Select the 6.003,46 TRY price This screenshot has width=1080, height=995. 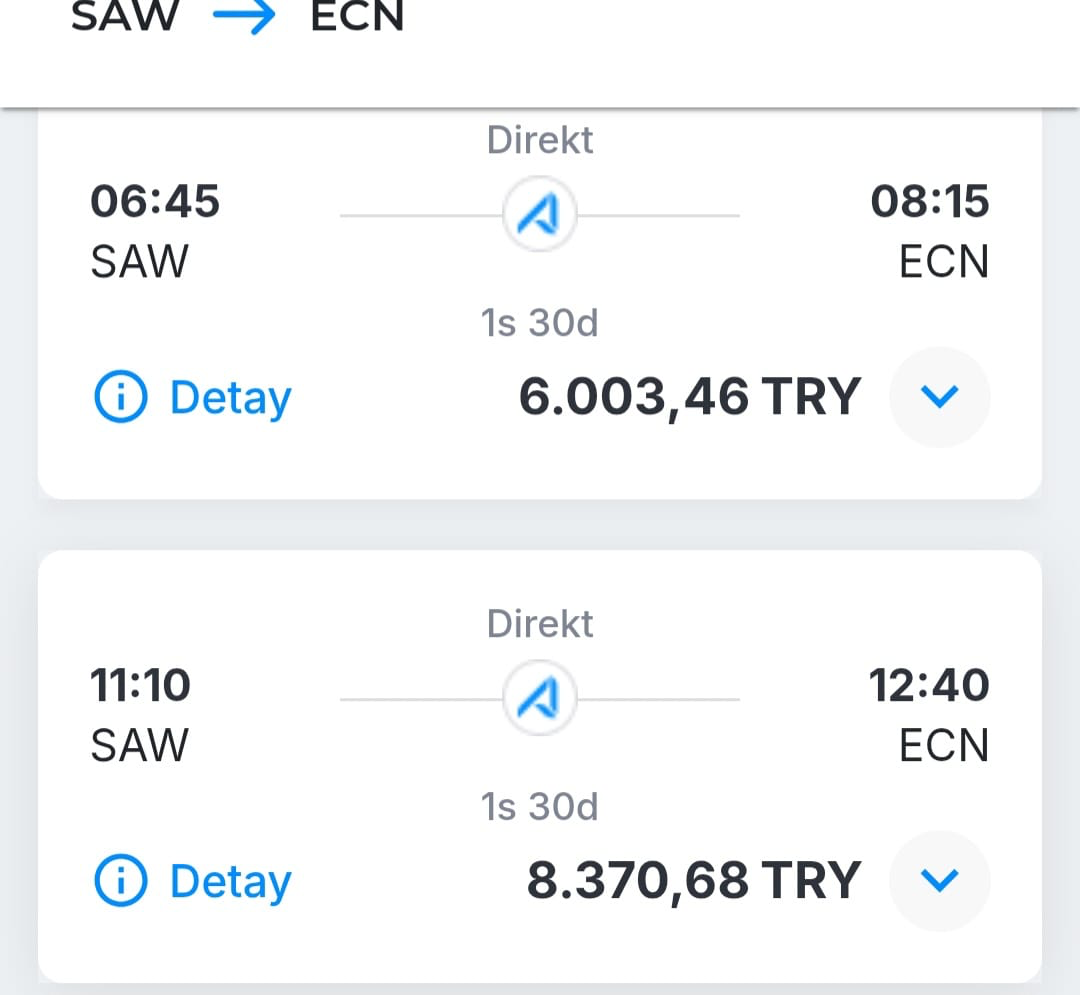[689, 398]
